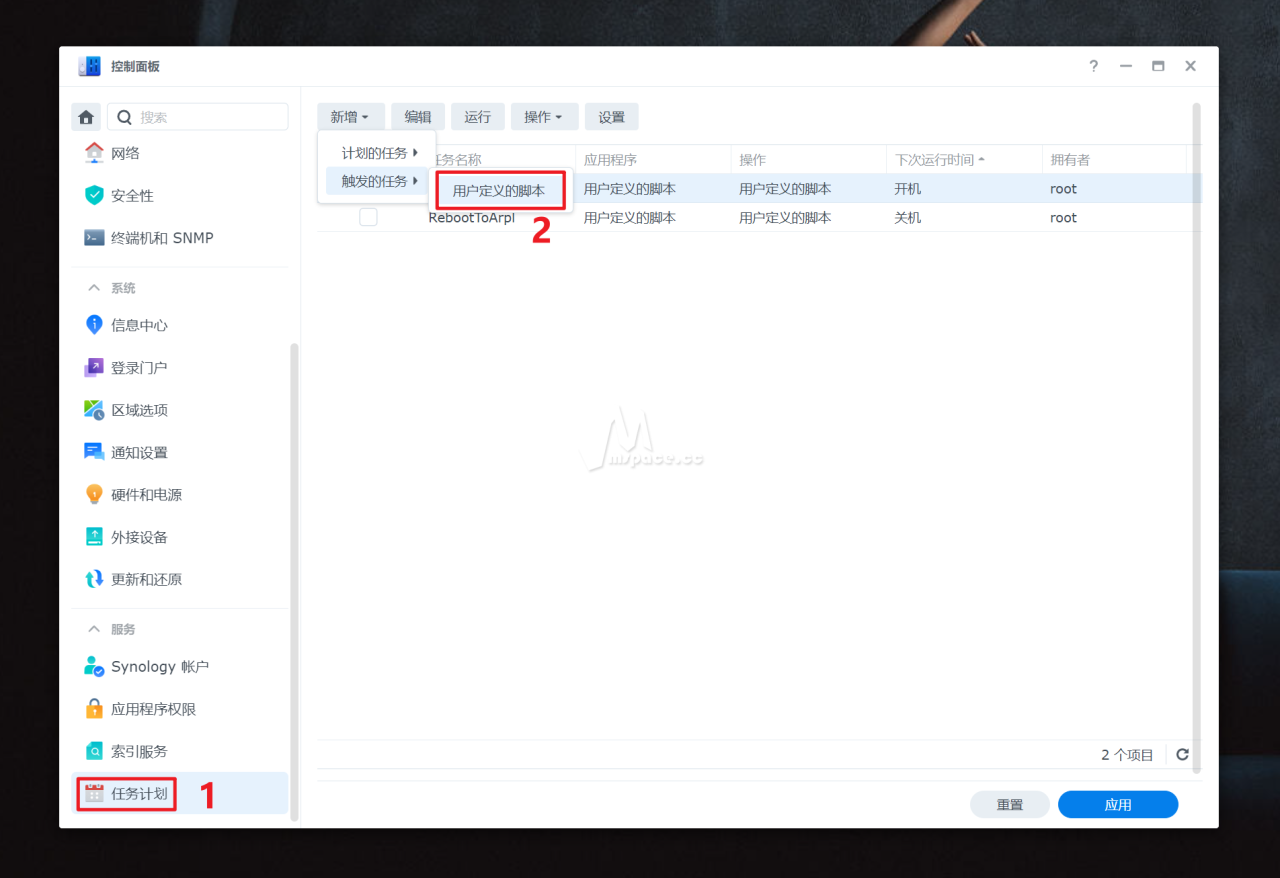Click the lock icon beside 应用程序权限
The width and height of the screenshot is (1280, 878).
(x=94, y=709)
